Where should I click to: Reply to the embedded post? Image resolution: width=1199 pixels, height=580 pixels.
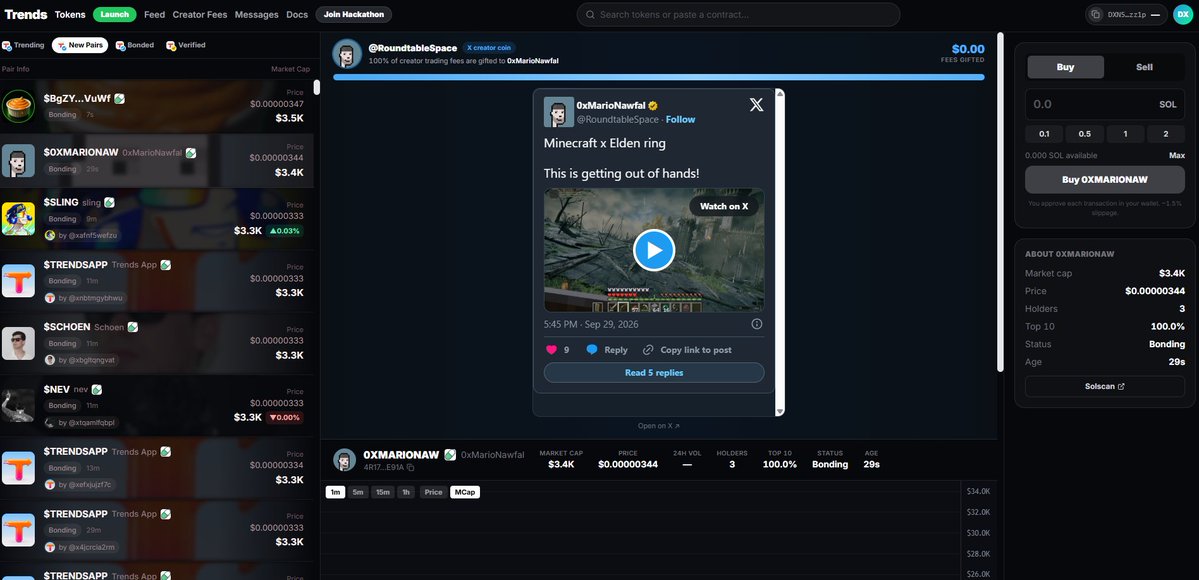[607, 350]
